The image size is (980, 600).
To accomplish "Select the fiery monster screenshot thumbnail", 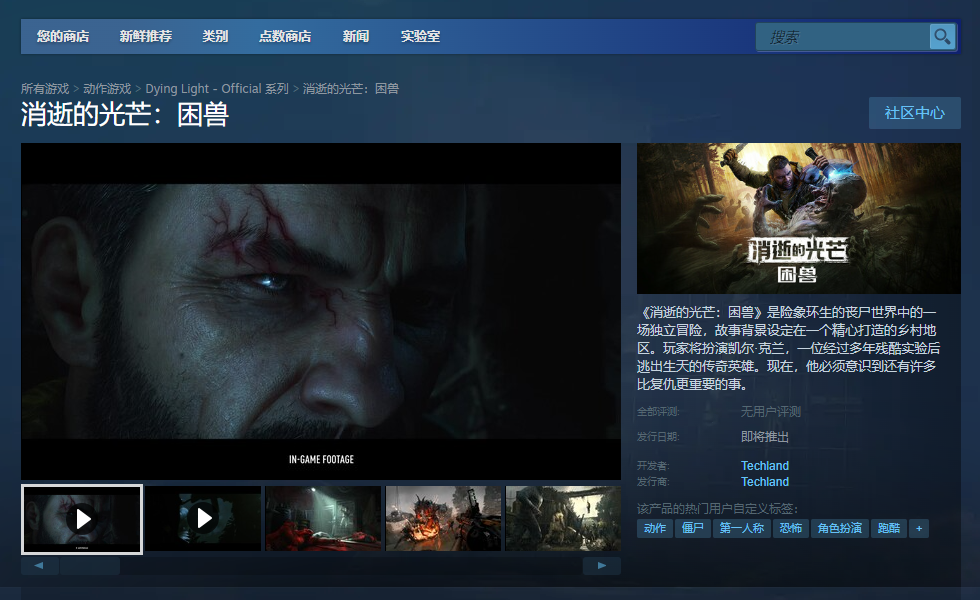I will pos(444,518).
